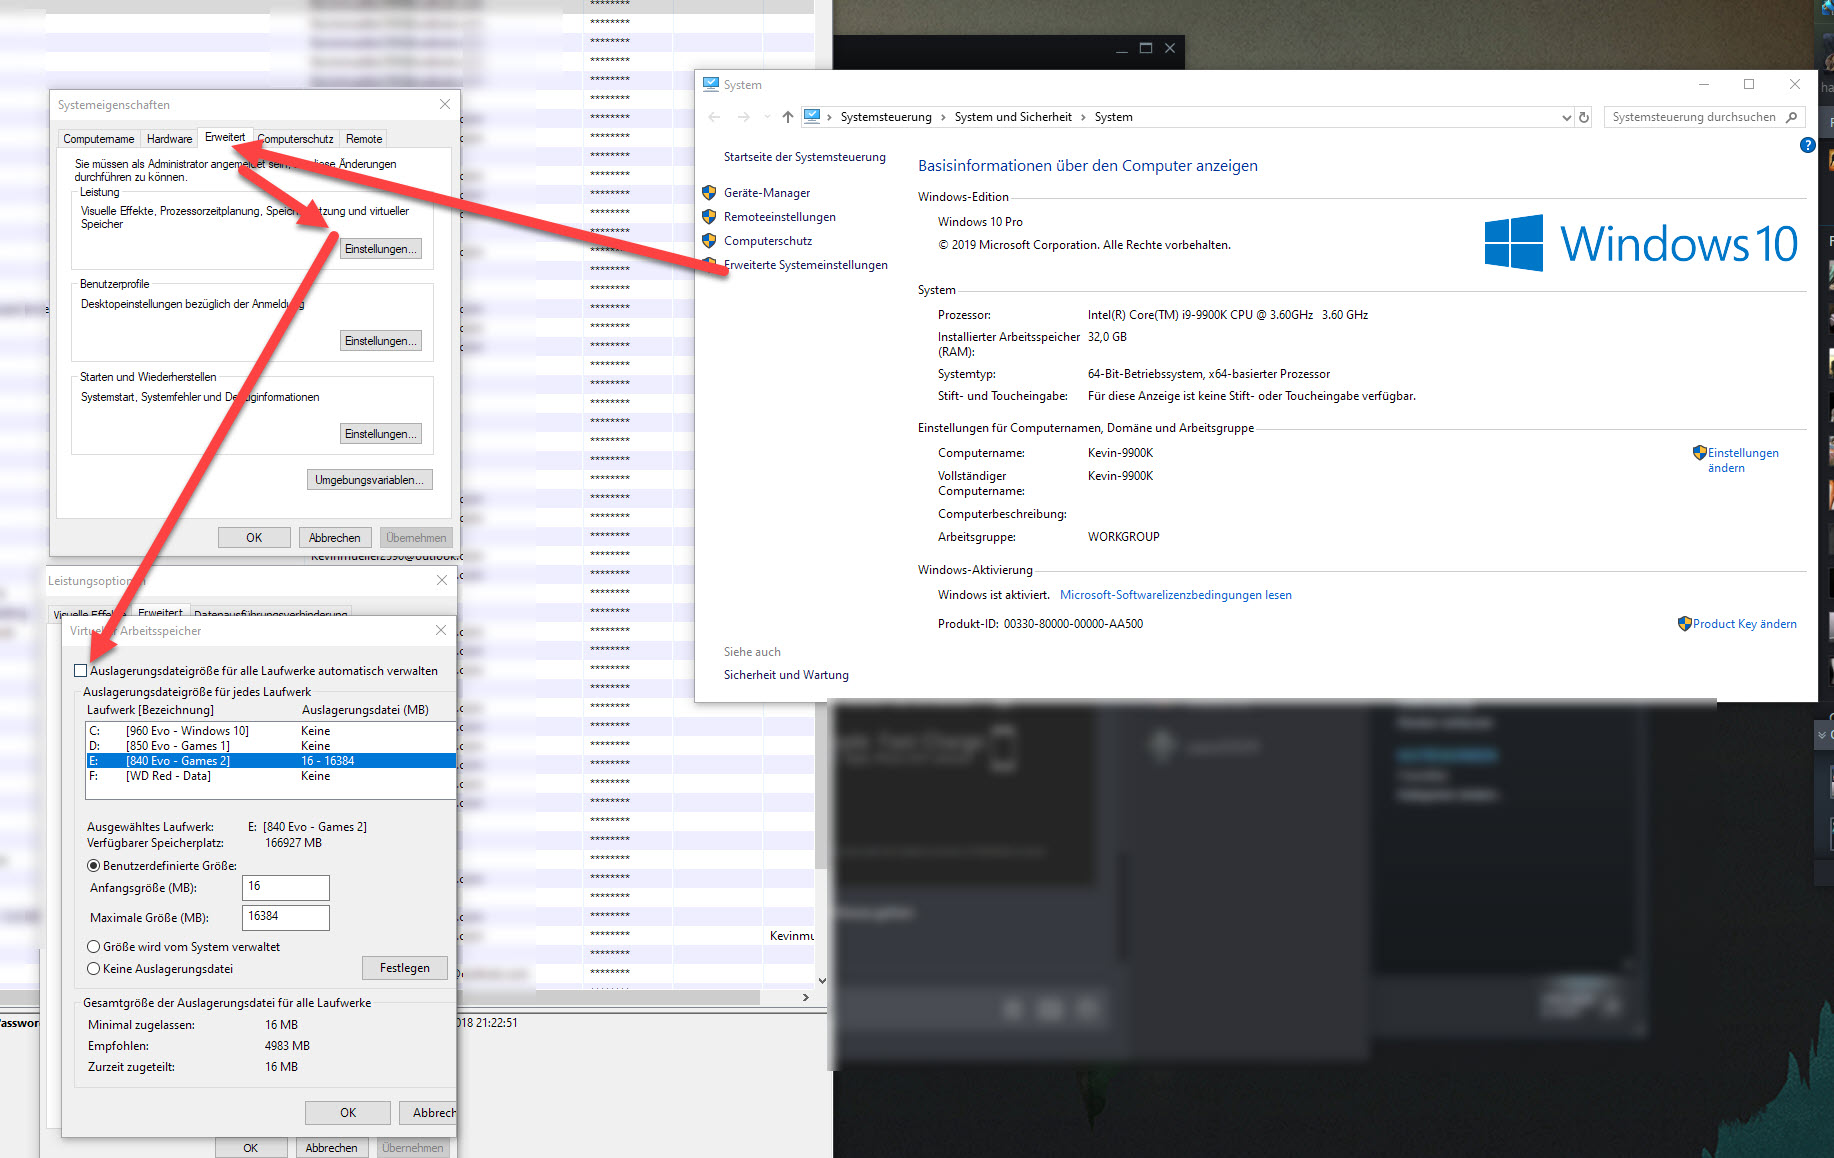The width and height of the screenshot is (1834, 1158).
Task: Open Startseite der Systemsteuerung link
Action: pos(805,157)
